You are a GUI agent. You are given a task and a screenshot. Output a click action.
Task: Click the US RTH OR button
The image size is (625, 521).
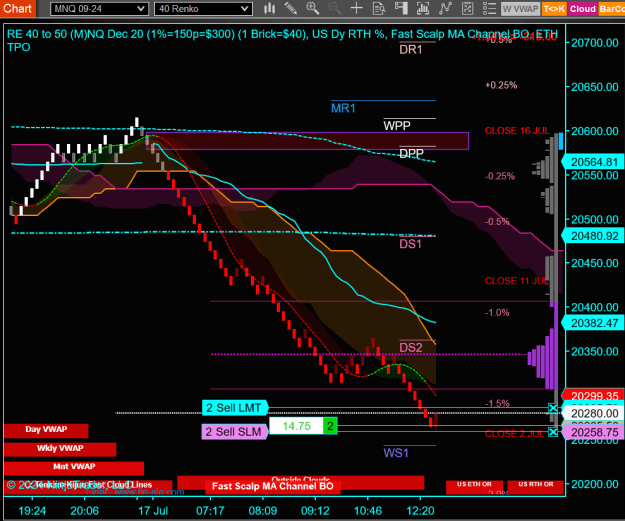tap(536, 487)
